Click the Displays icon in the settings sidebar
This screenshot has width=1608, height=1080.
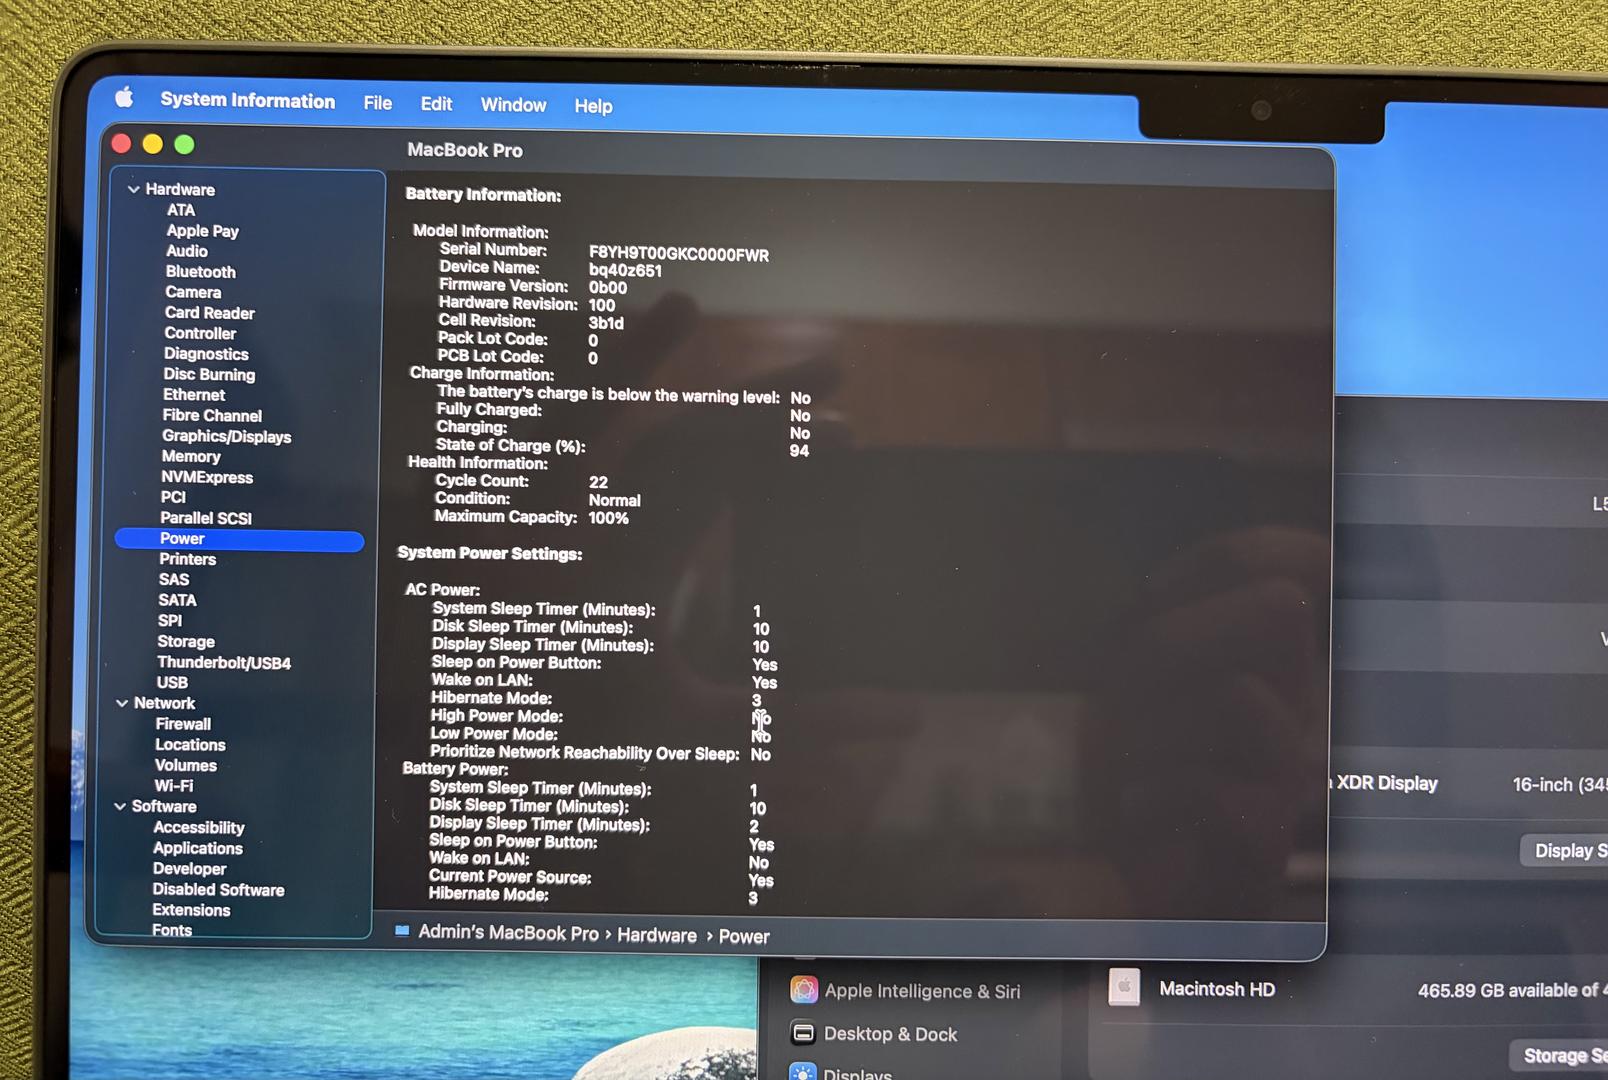[802, 1072]
